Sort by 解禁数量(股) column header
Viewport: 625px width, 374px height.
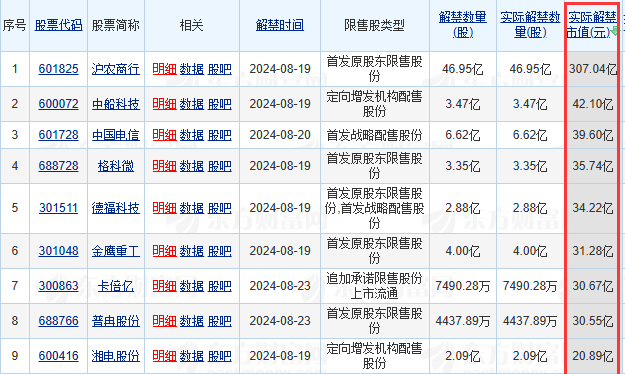click(x=463, y=25)
